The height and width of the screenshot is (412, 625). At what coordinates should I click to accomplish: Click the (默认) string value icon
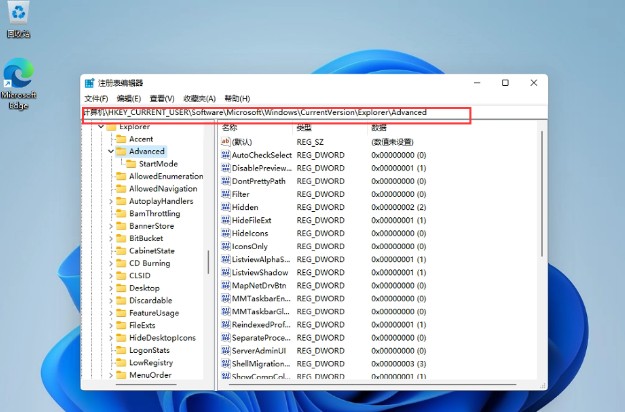click(x=226, y=141)
